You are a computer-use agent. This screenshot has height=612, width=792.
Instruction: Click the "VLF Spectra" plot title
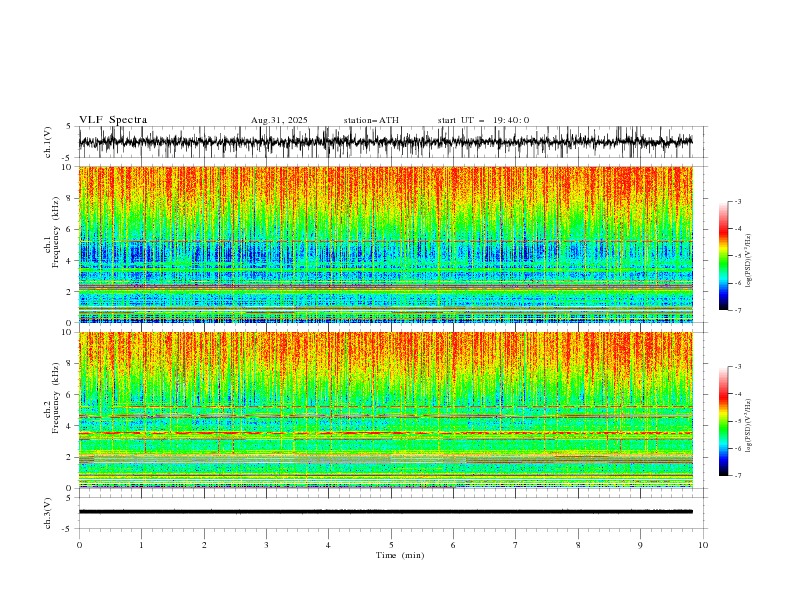pyautogui.click(x=113, y=120)
